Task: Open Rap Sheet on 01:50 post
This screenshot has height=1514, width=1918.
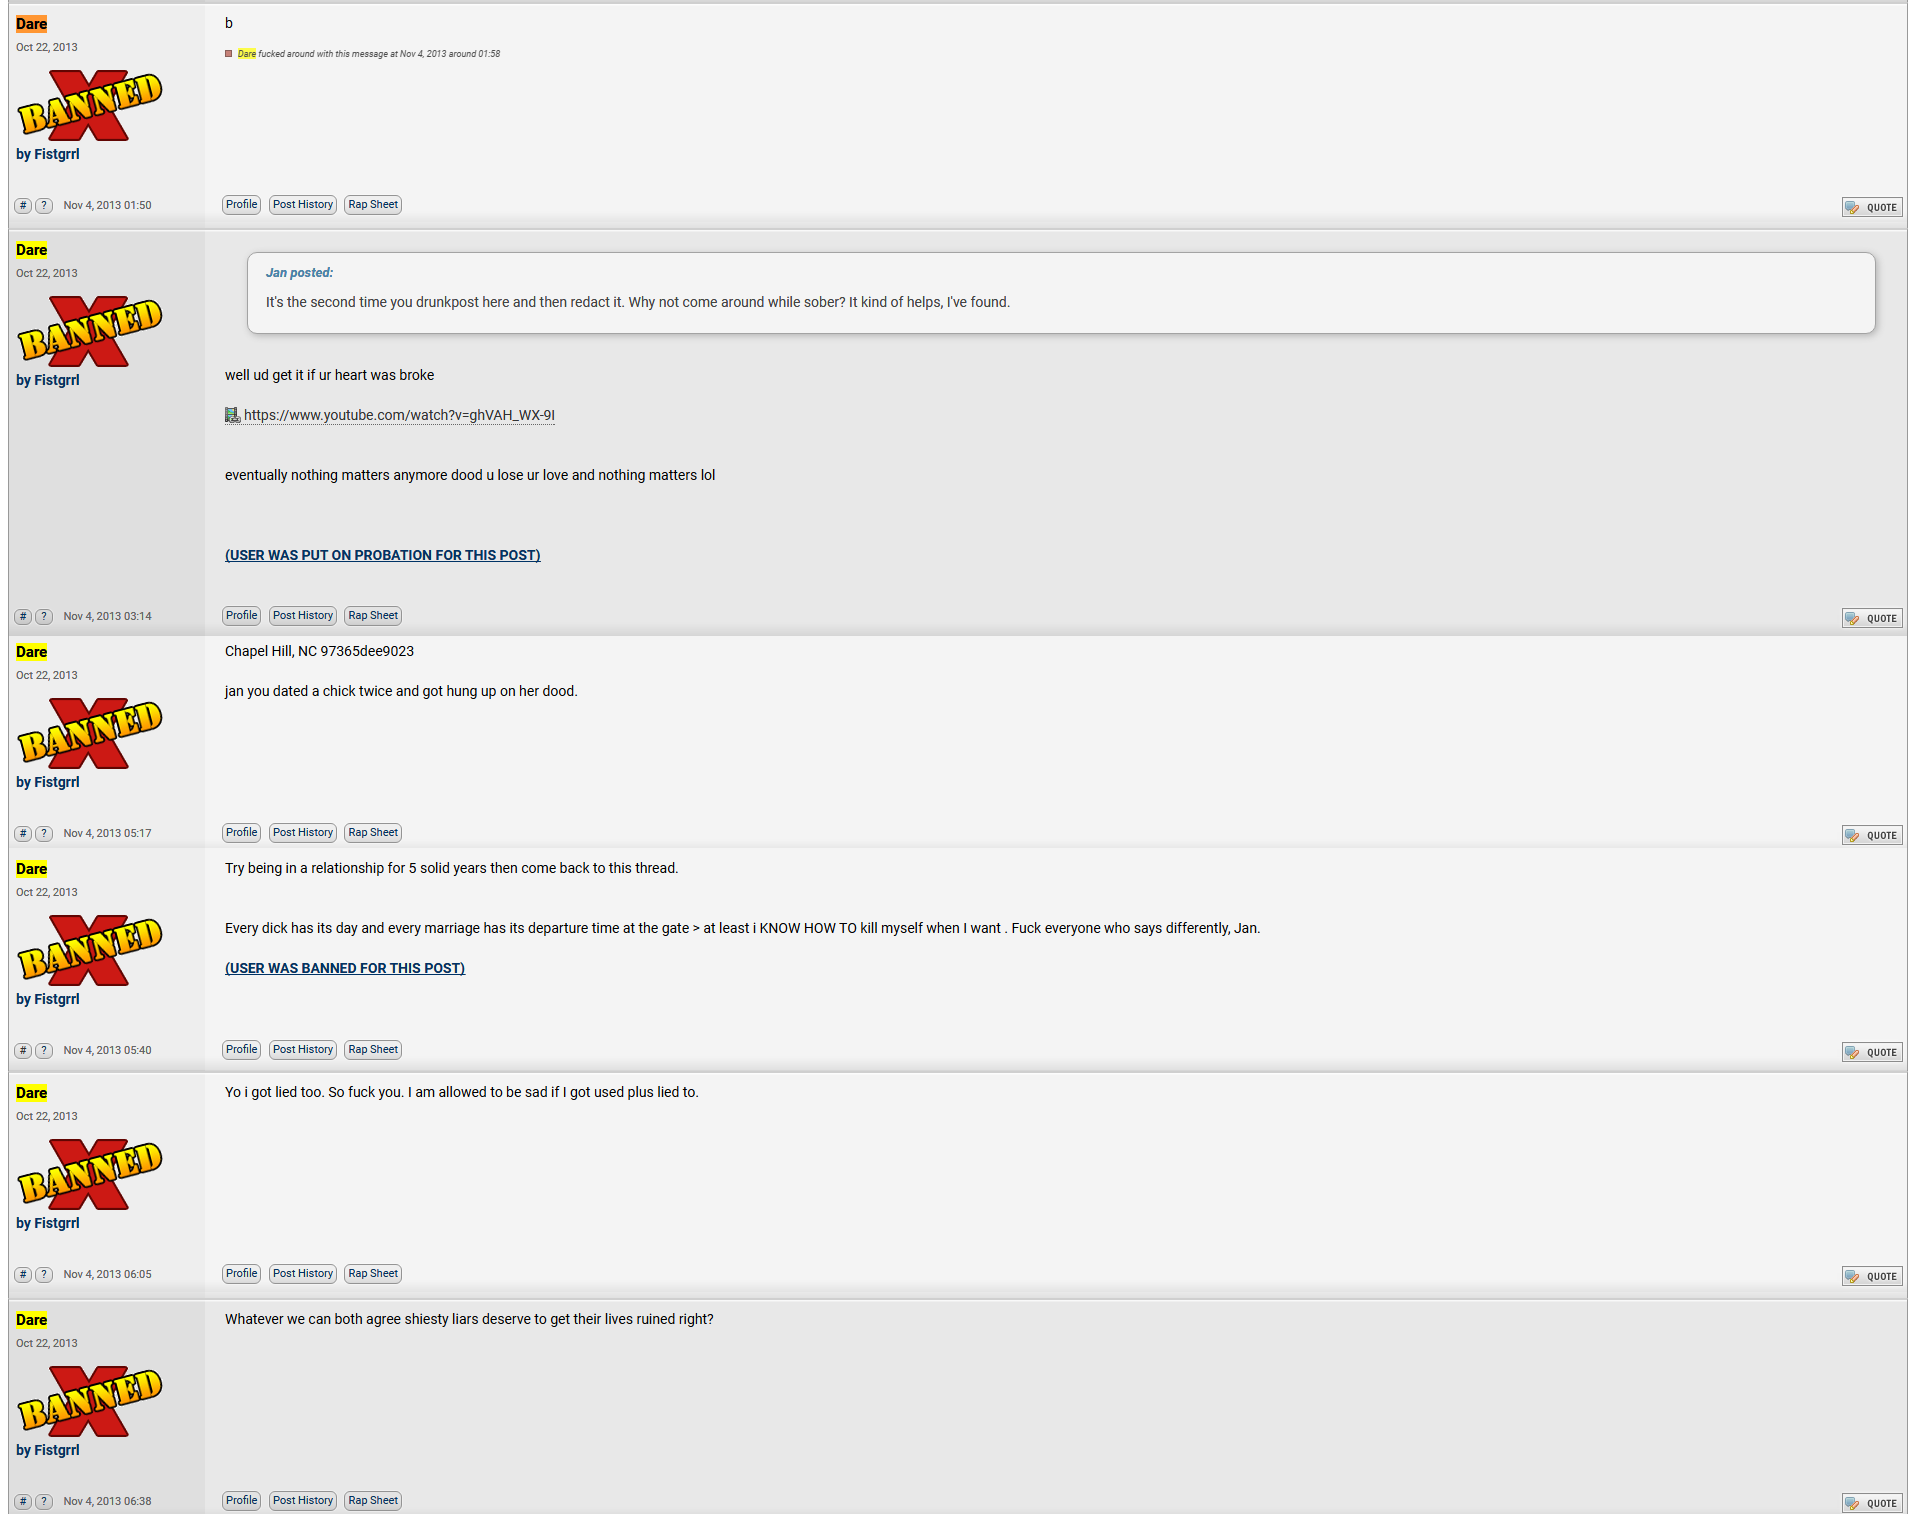Action: pyautogui.click(x=373, y=205)
